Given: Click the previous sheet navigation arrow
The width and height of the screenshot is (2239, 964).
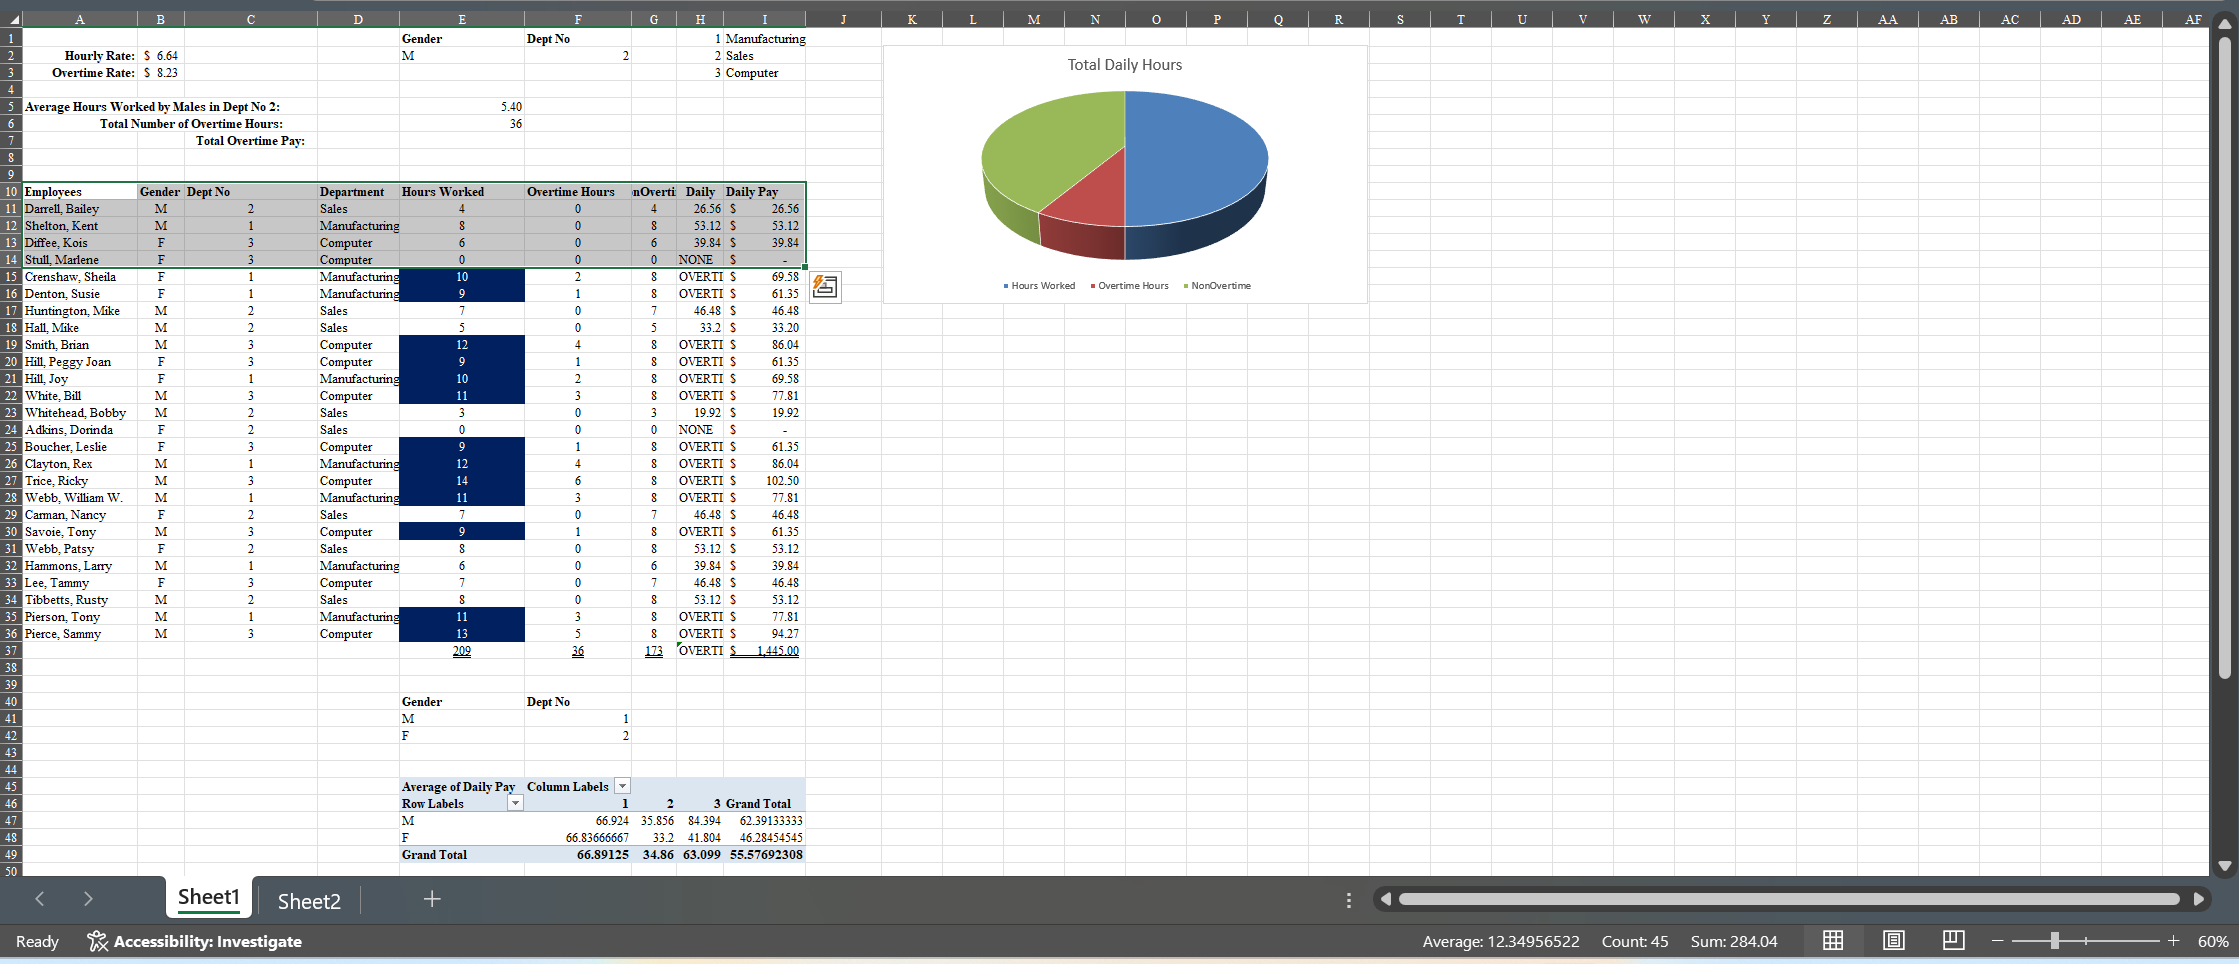Looking at the screenshot, I should pos(40,899).
